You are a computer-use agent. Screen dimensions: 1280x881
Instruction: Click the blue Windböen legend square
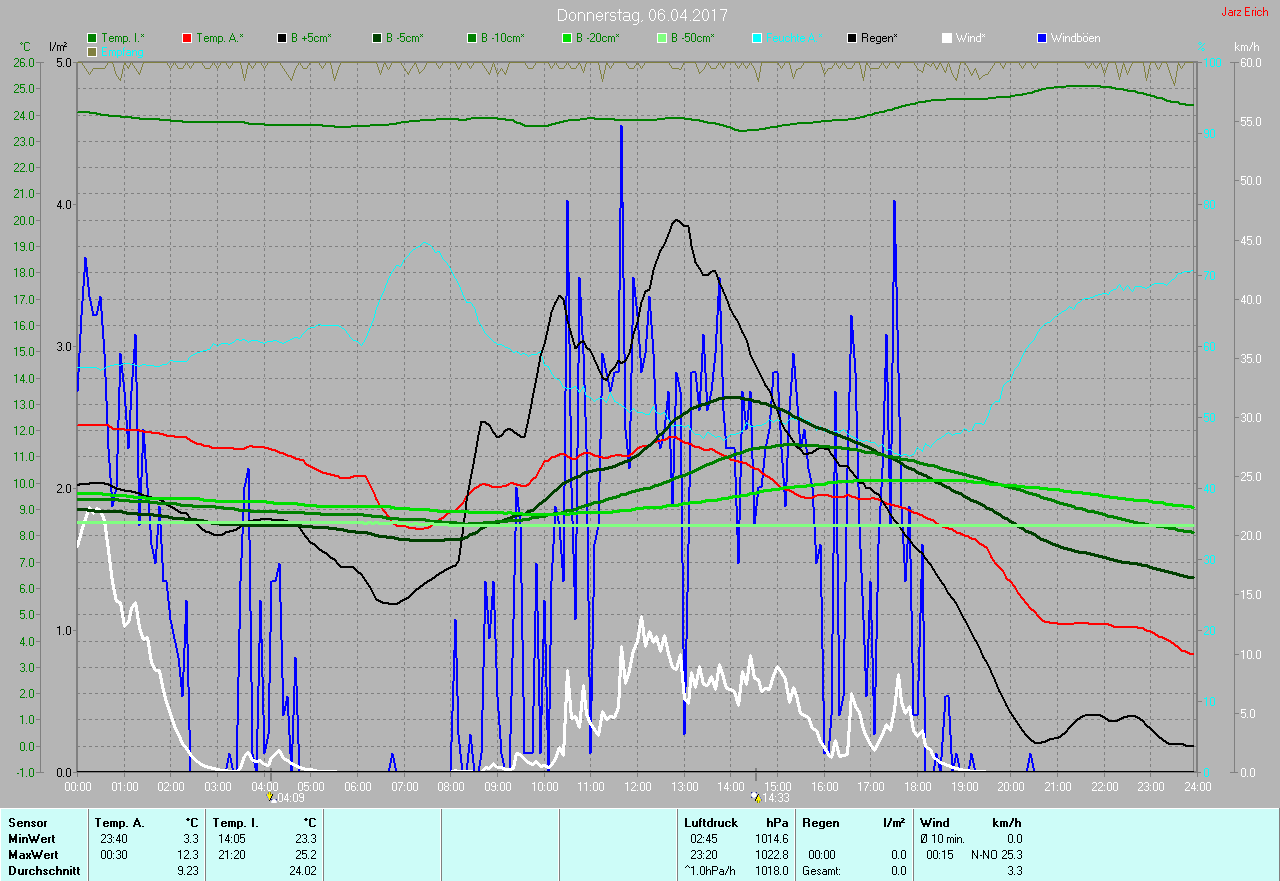tap(1042, 38)
